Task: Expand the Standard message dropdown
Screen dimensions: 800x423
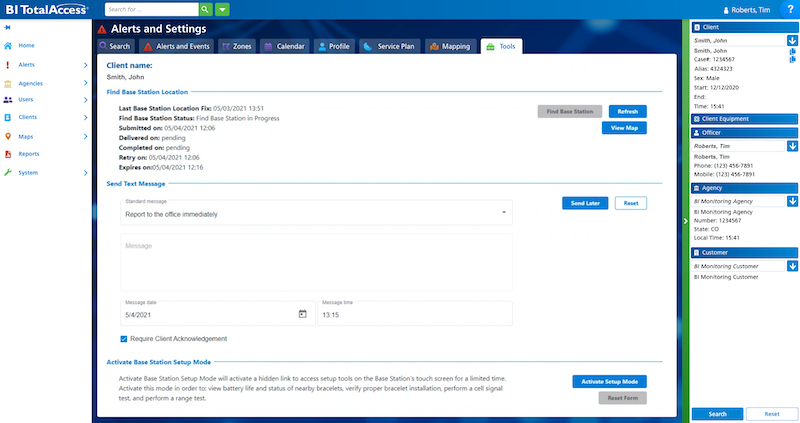Action: coord(504,213)
